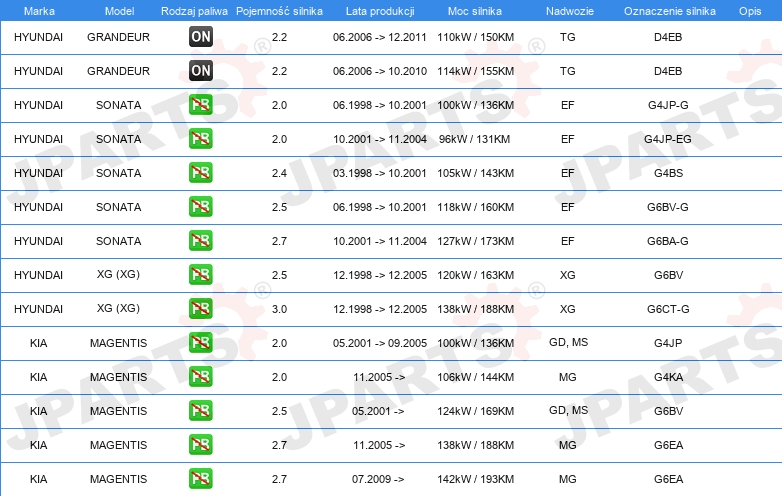Click production dates 05.2001 -> 09.2005

[x=380, y=343]
